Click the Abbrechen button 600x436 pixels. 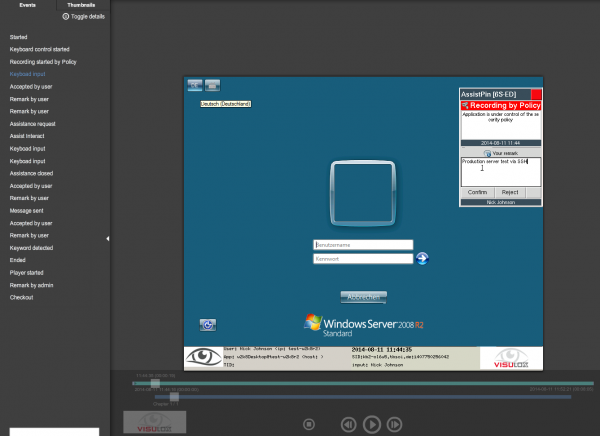pyautogui.click(x=364, y=297)
